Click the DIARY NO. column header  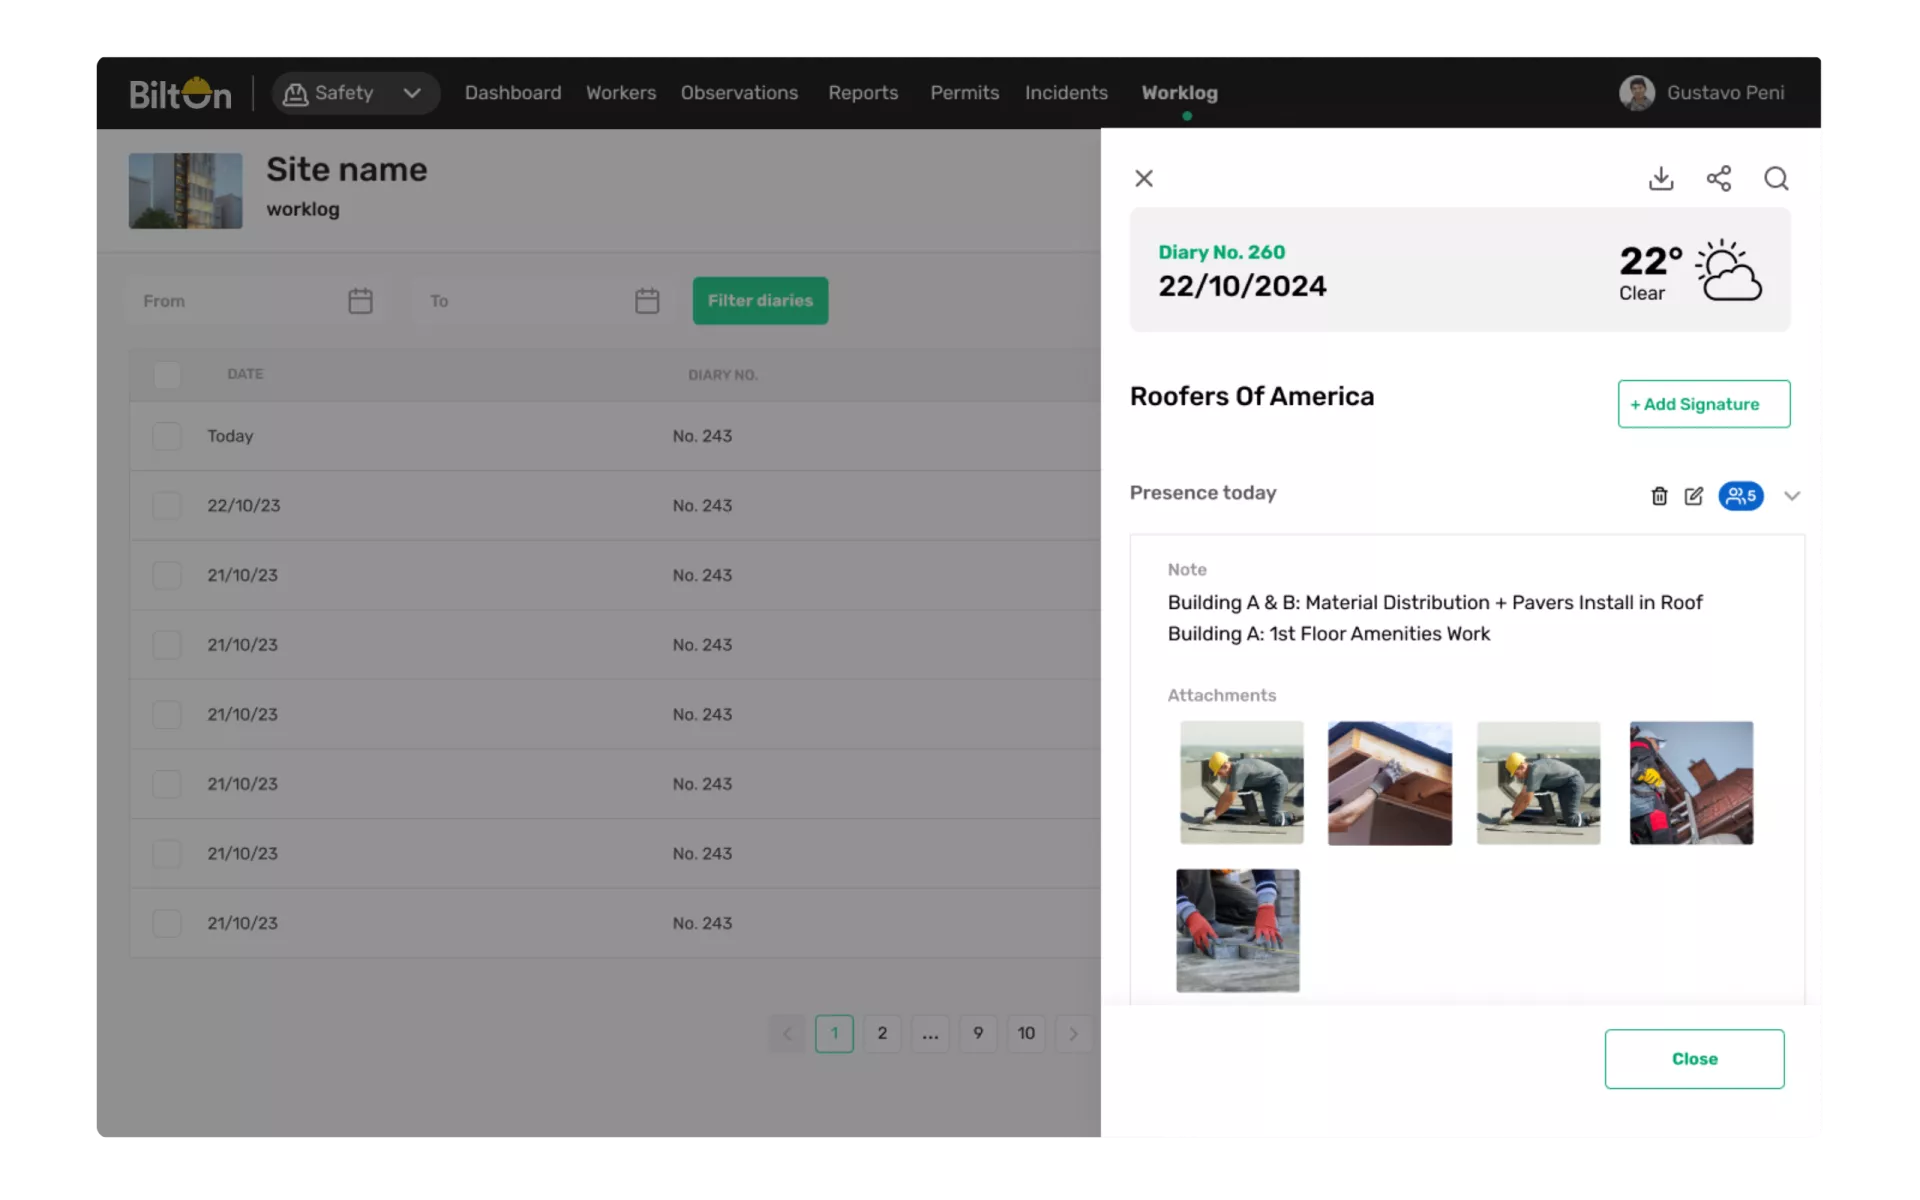click(722, 375)
